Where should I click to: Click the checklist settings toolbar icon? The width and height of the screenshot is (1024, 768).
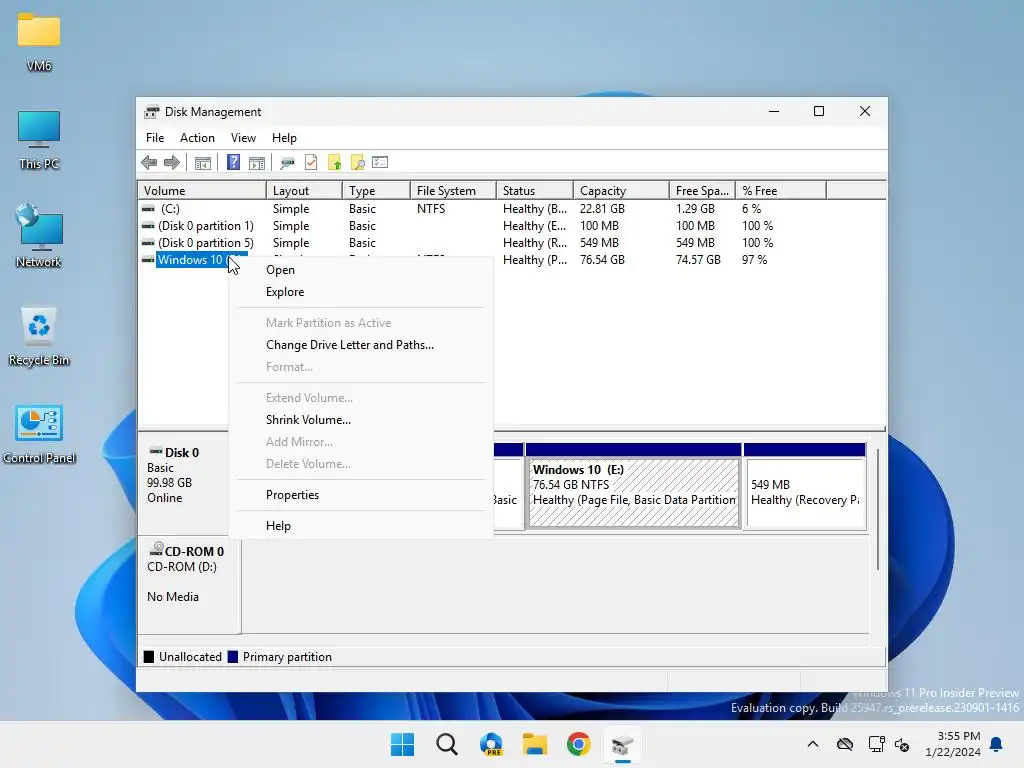pyautogui.click(x=380, y=162)
